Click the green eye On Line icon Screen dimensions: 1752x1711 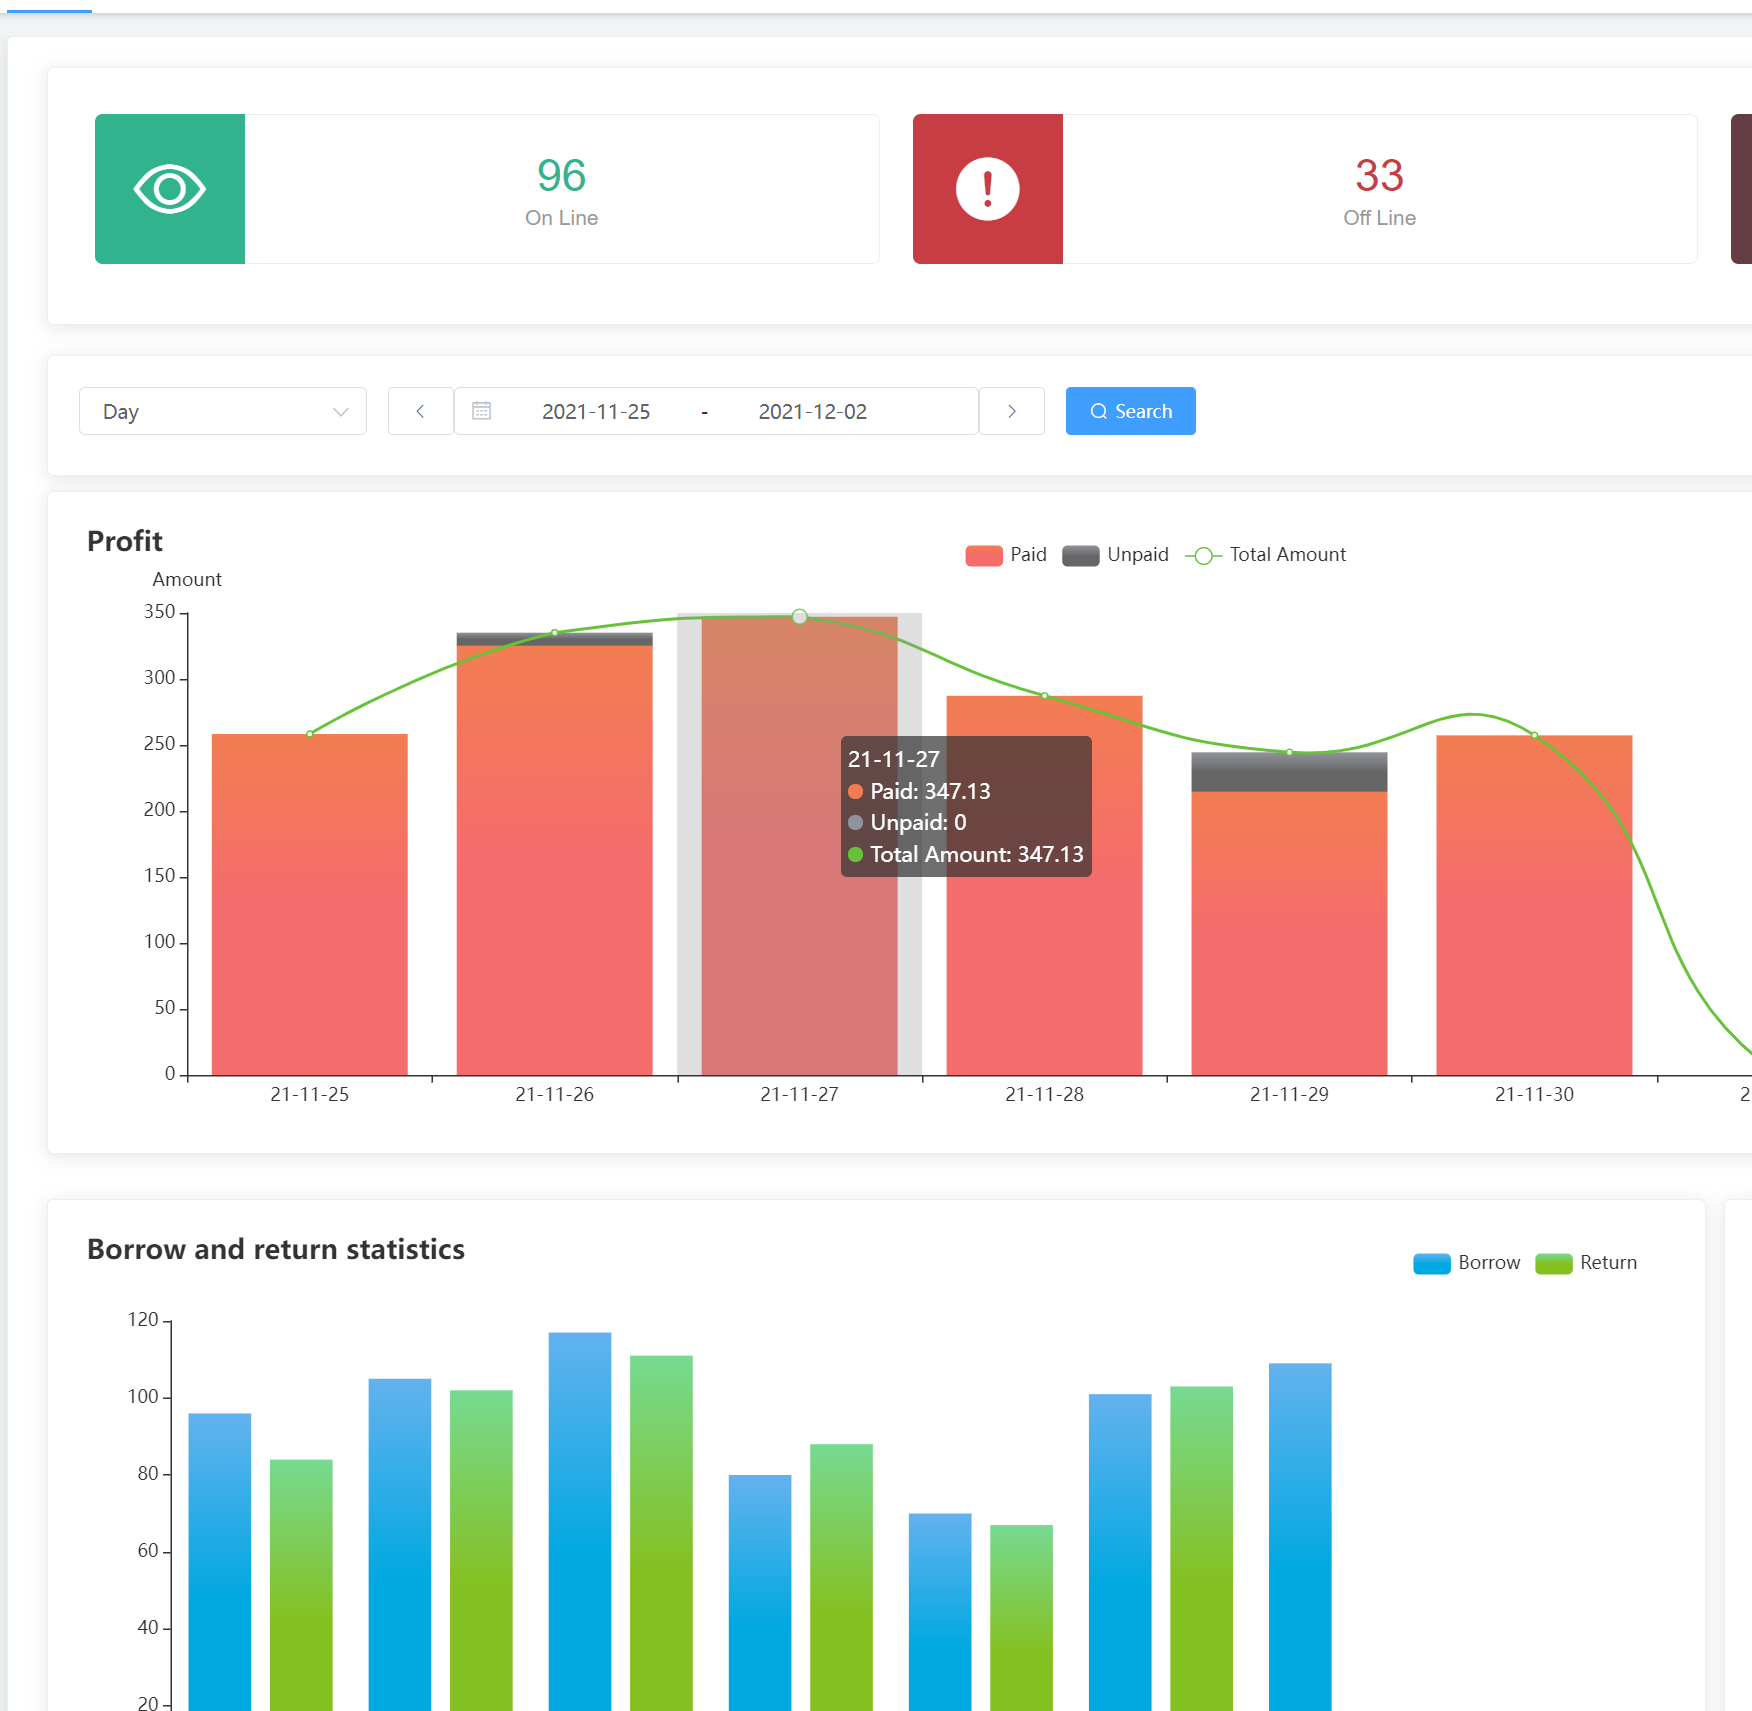click(170, 189)
